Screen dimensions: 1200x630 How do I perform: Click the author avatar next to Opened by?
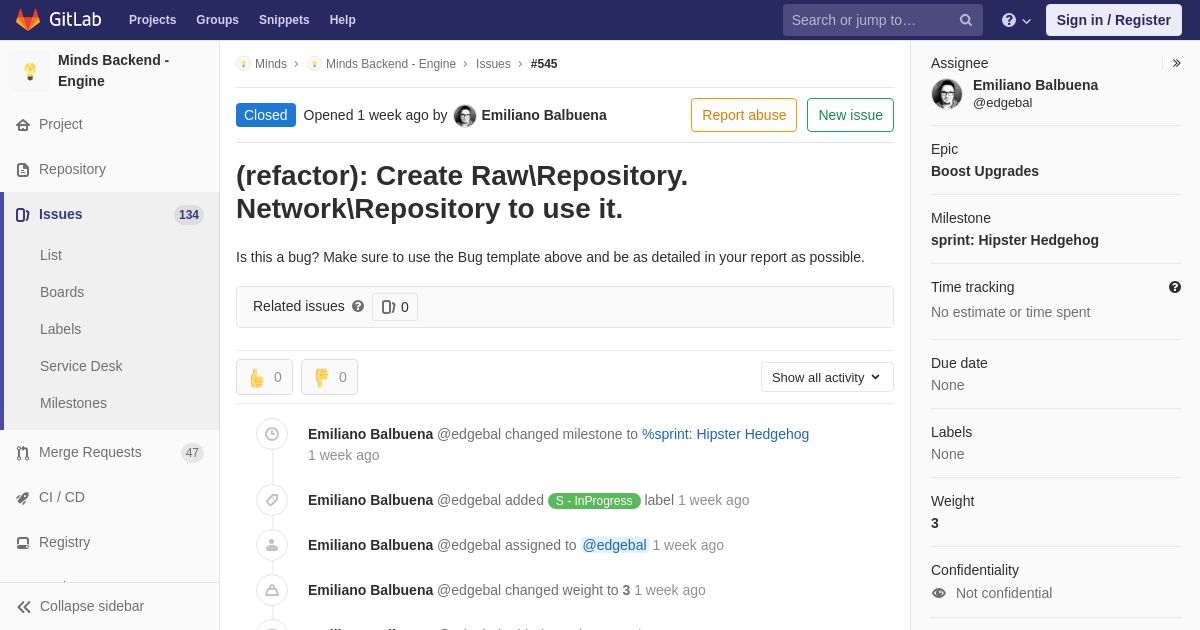[x=465, y=116]
